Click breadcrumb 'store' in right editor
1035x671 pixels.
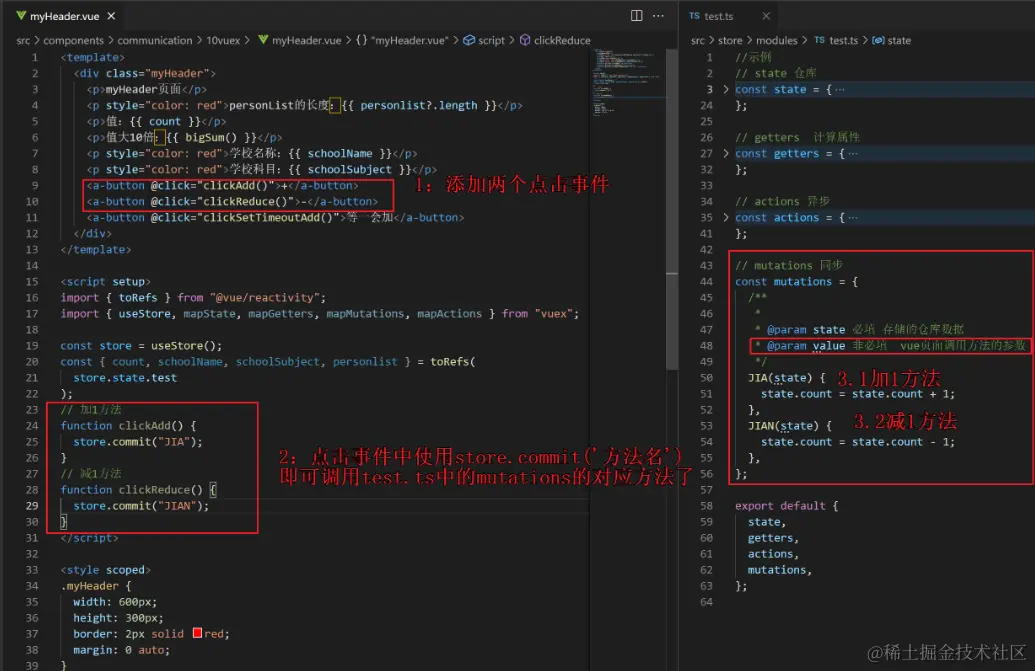click(729, 40)
